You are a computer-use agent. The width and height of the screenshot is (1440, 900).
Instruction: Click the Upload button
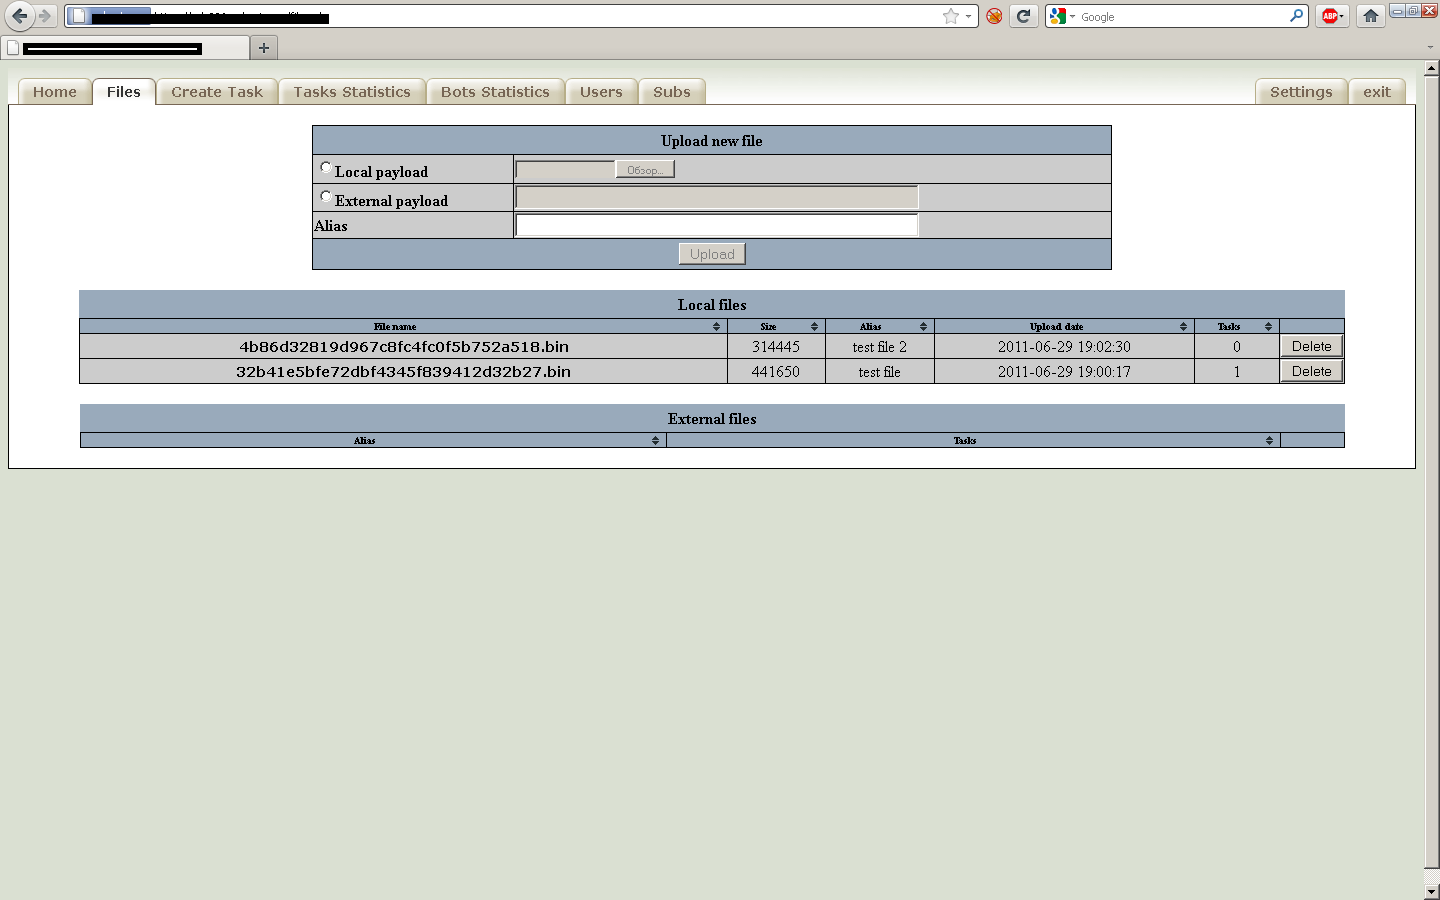coord(712,254)
